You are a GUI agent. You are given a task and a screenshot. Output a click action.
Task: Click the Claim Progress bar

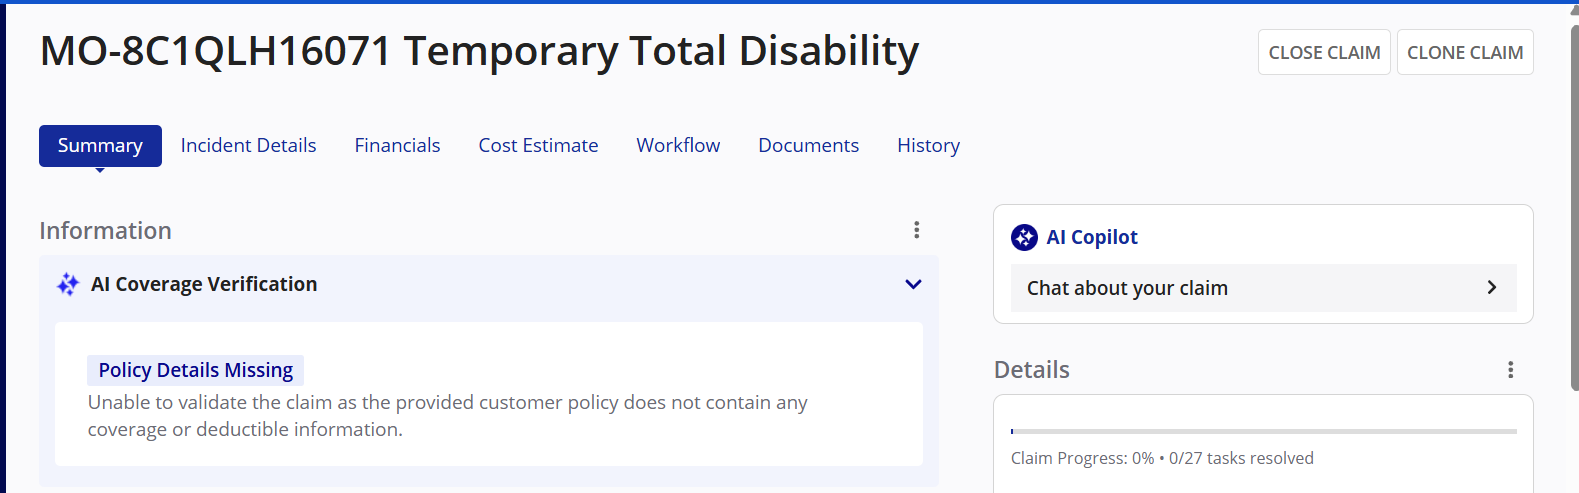[1263, 431]
